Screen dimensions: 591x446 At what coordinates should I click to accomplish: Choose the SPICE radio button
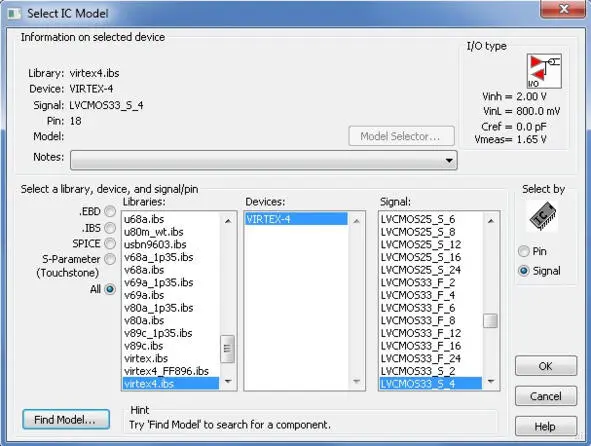click(x=110, y=244)
